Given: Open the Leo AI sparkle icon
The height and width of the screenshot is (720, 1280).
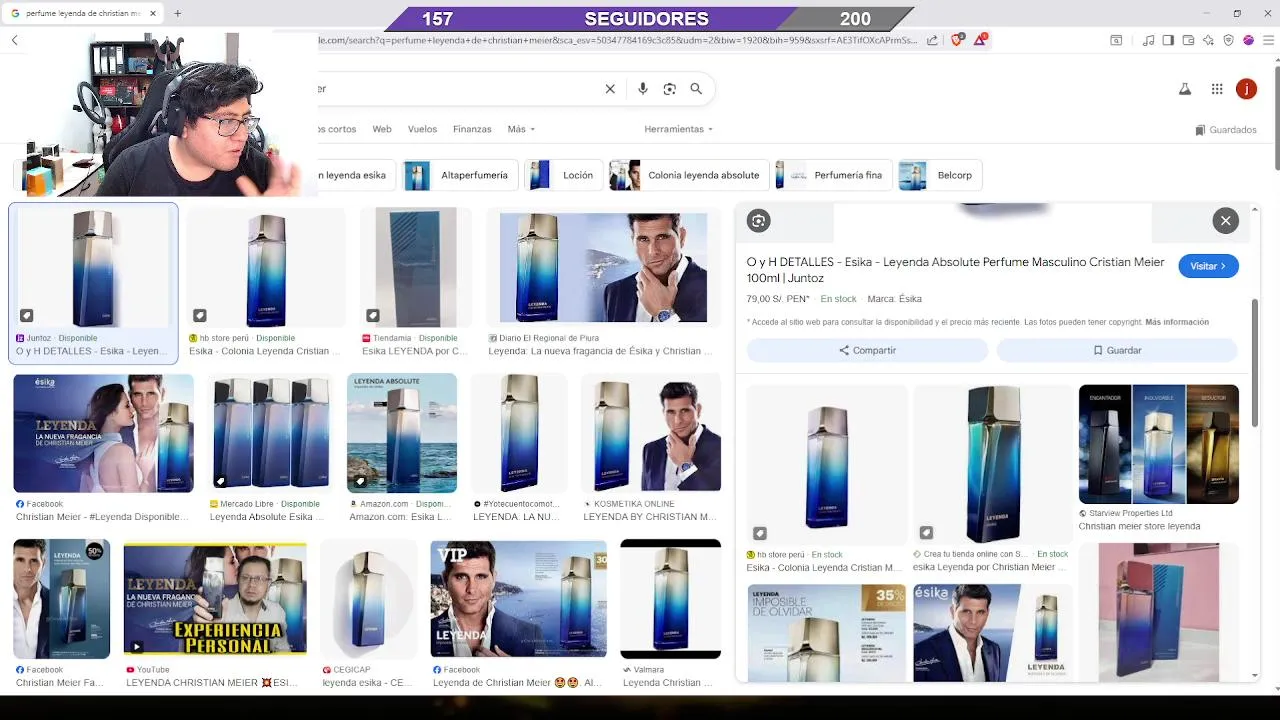Looking at the screenshot, I should tap(1208, 40).
